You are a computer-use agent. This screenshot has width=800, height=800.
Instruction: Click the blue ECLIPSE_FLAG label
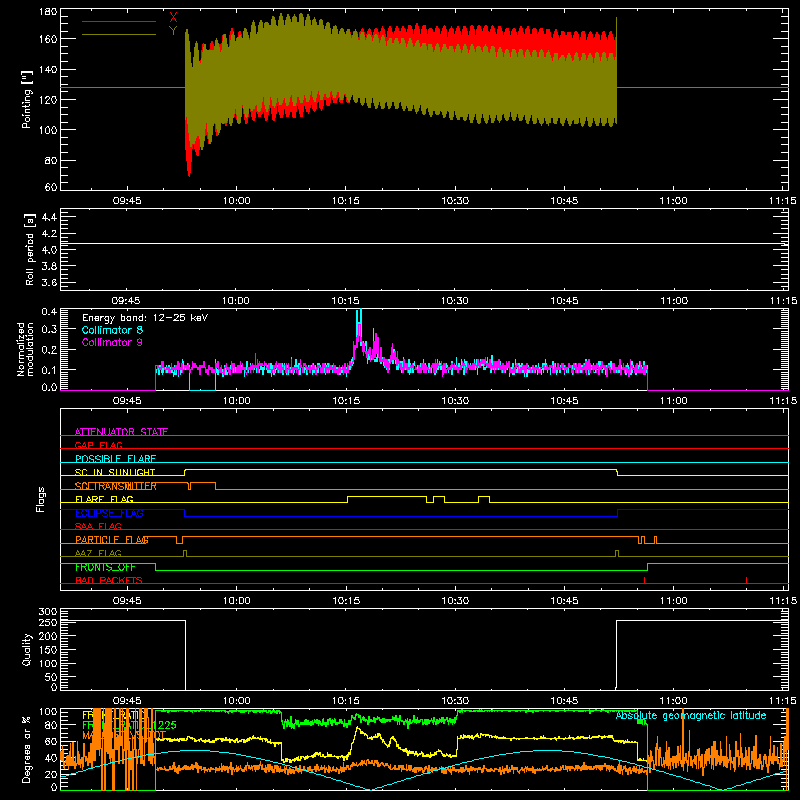pos(109,513)
